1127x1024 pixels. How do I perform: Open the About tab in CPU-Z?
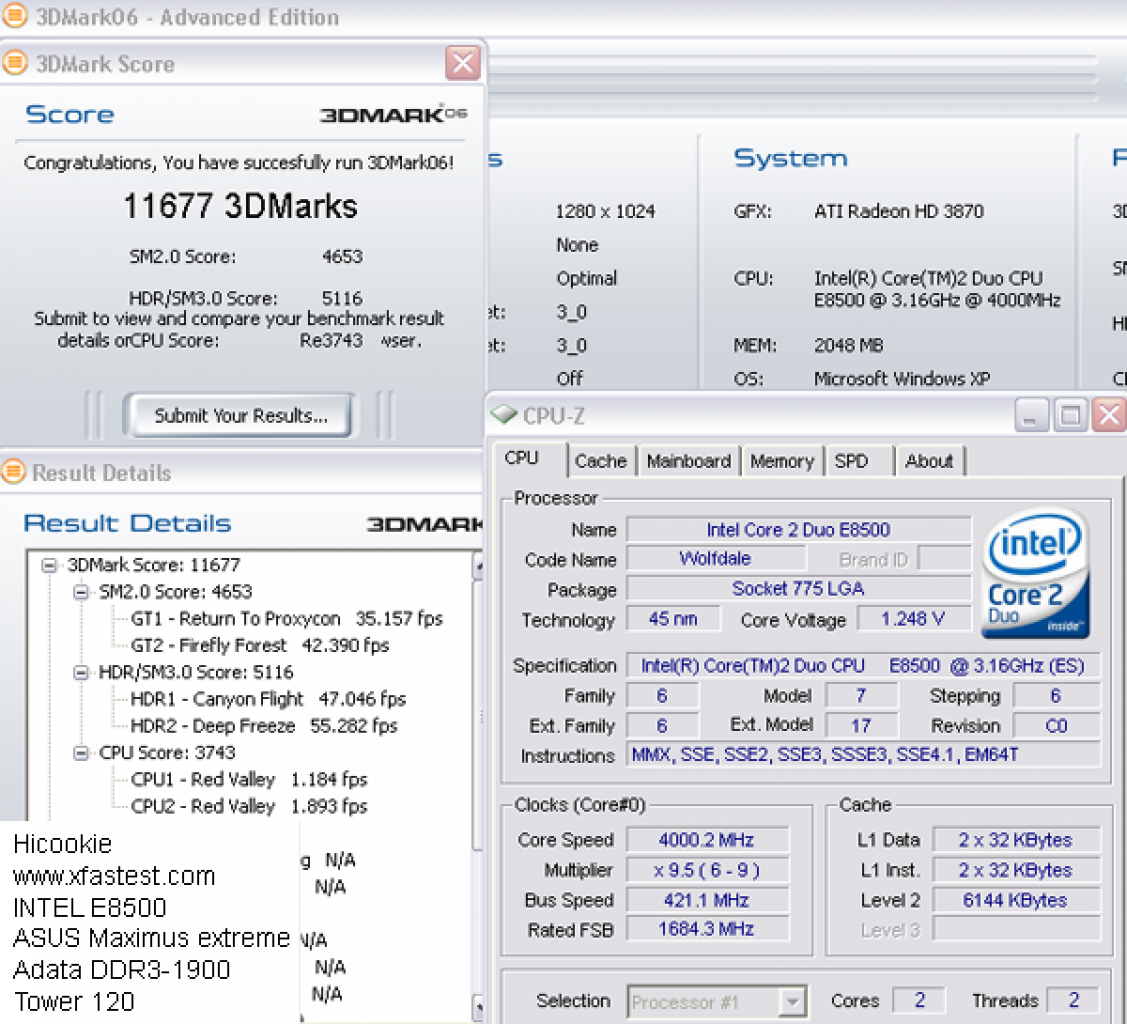[929, 461]
